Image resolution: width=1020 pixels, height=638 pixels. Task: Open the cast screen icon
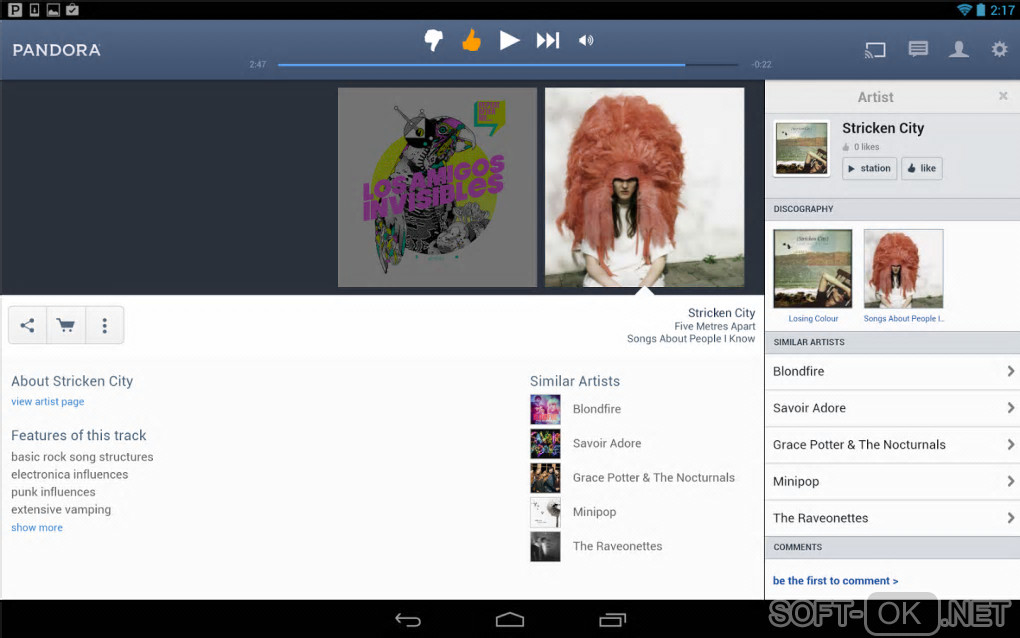(x=875, y=49)
